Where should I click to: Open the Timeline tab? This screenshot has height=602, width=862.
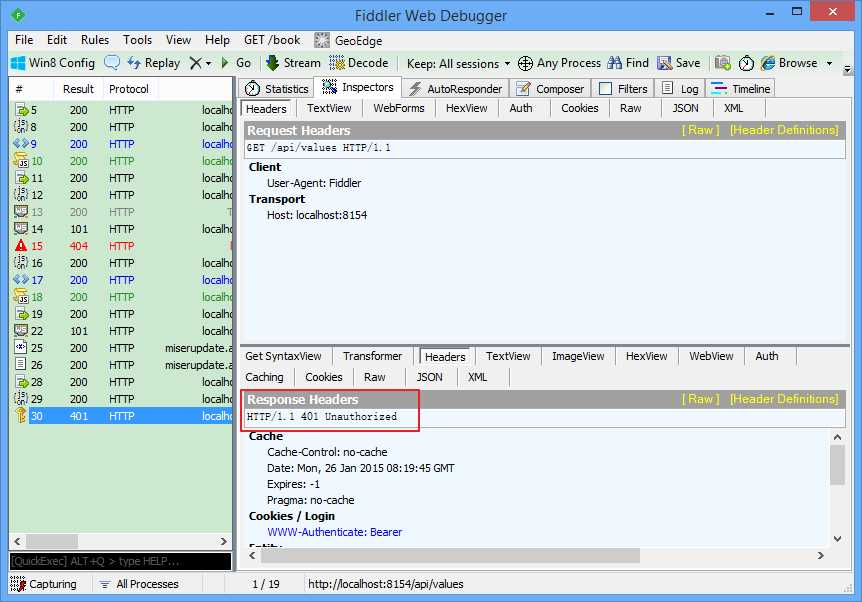coord(741,89)
